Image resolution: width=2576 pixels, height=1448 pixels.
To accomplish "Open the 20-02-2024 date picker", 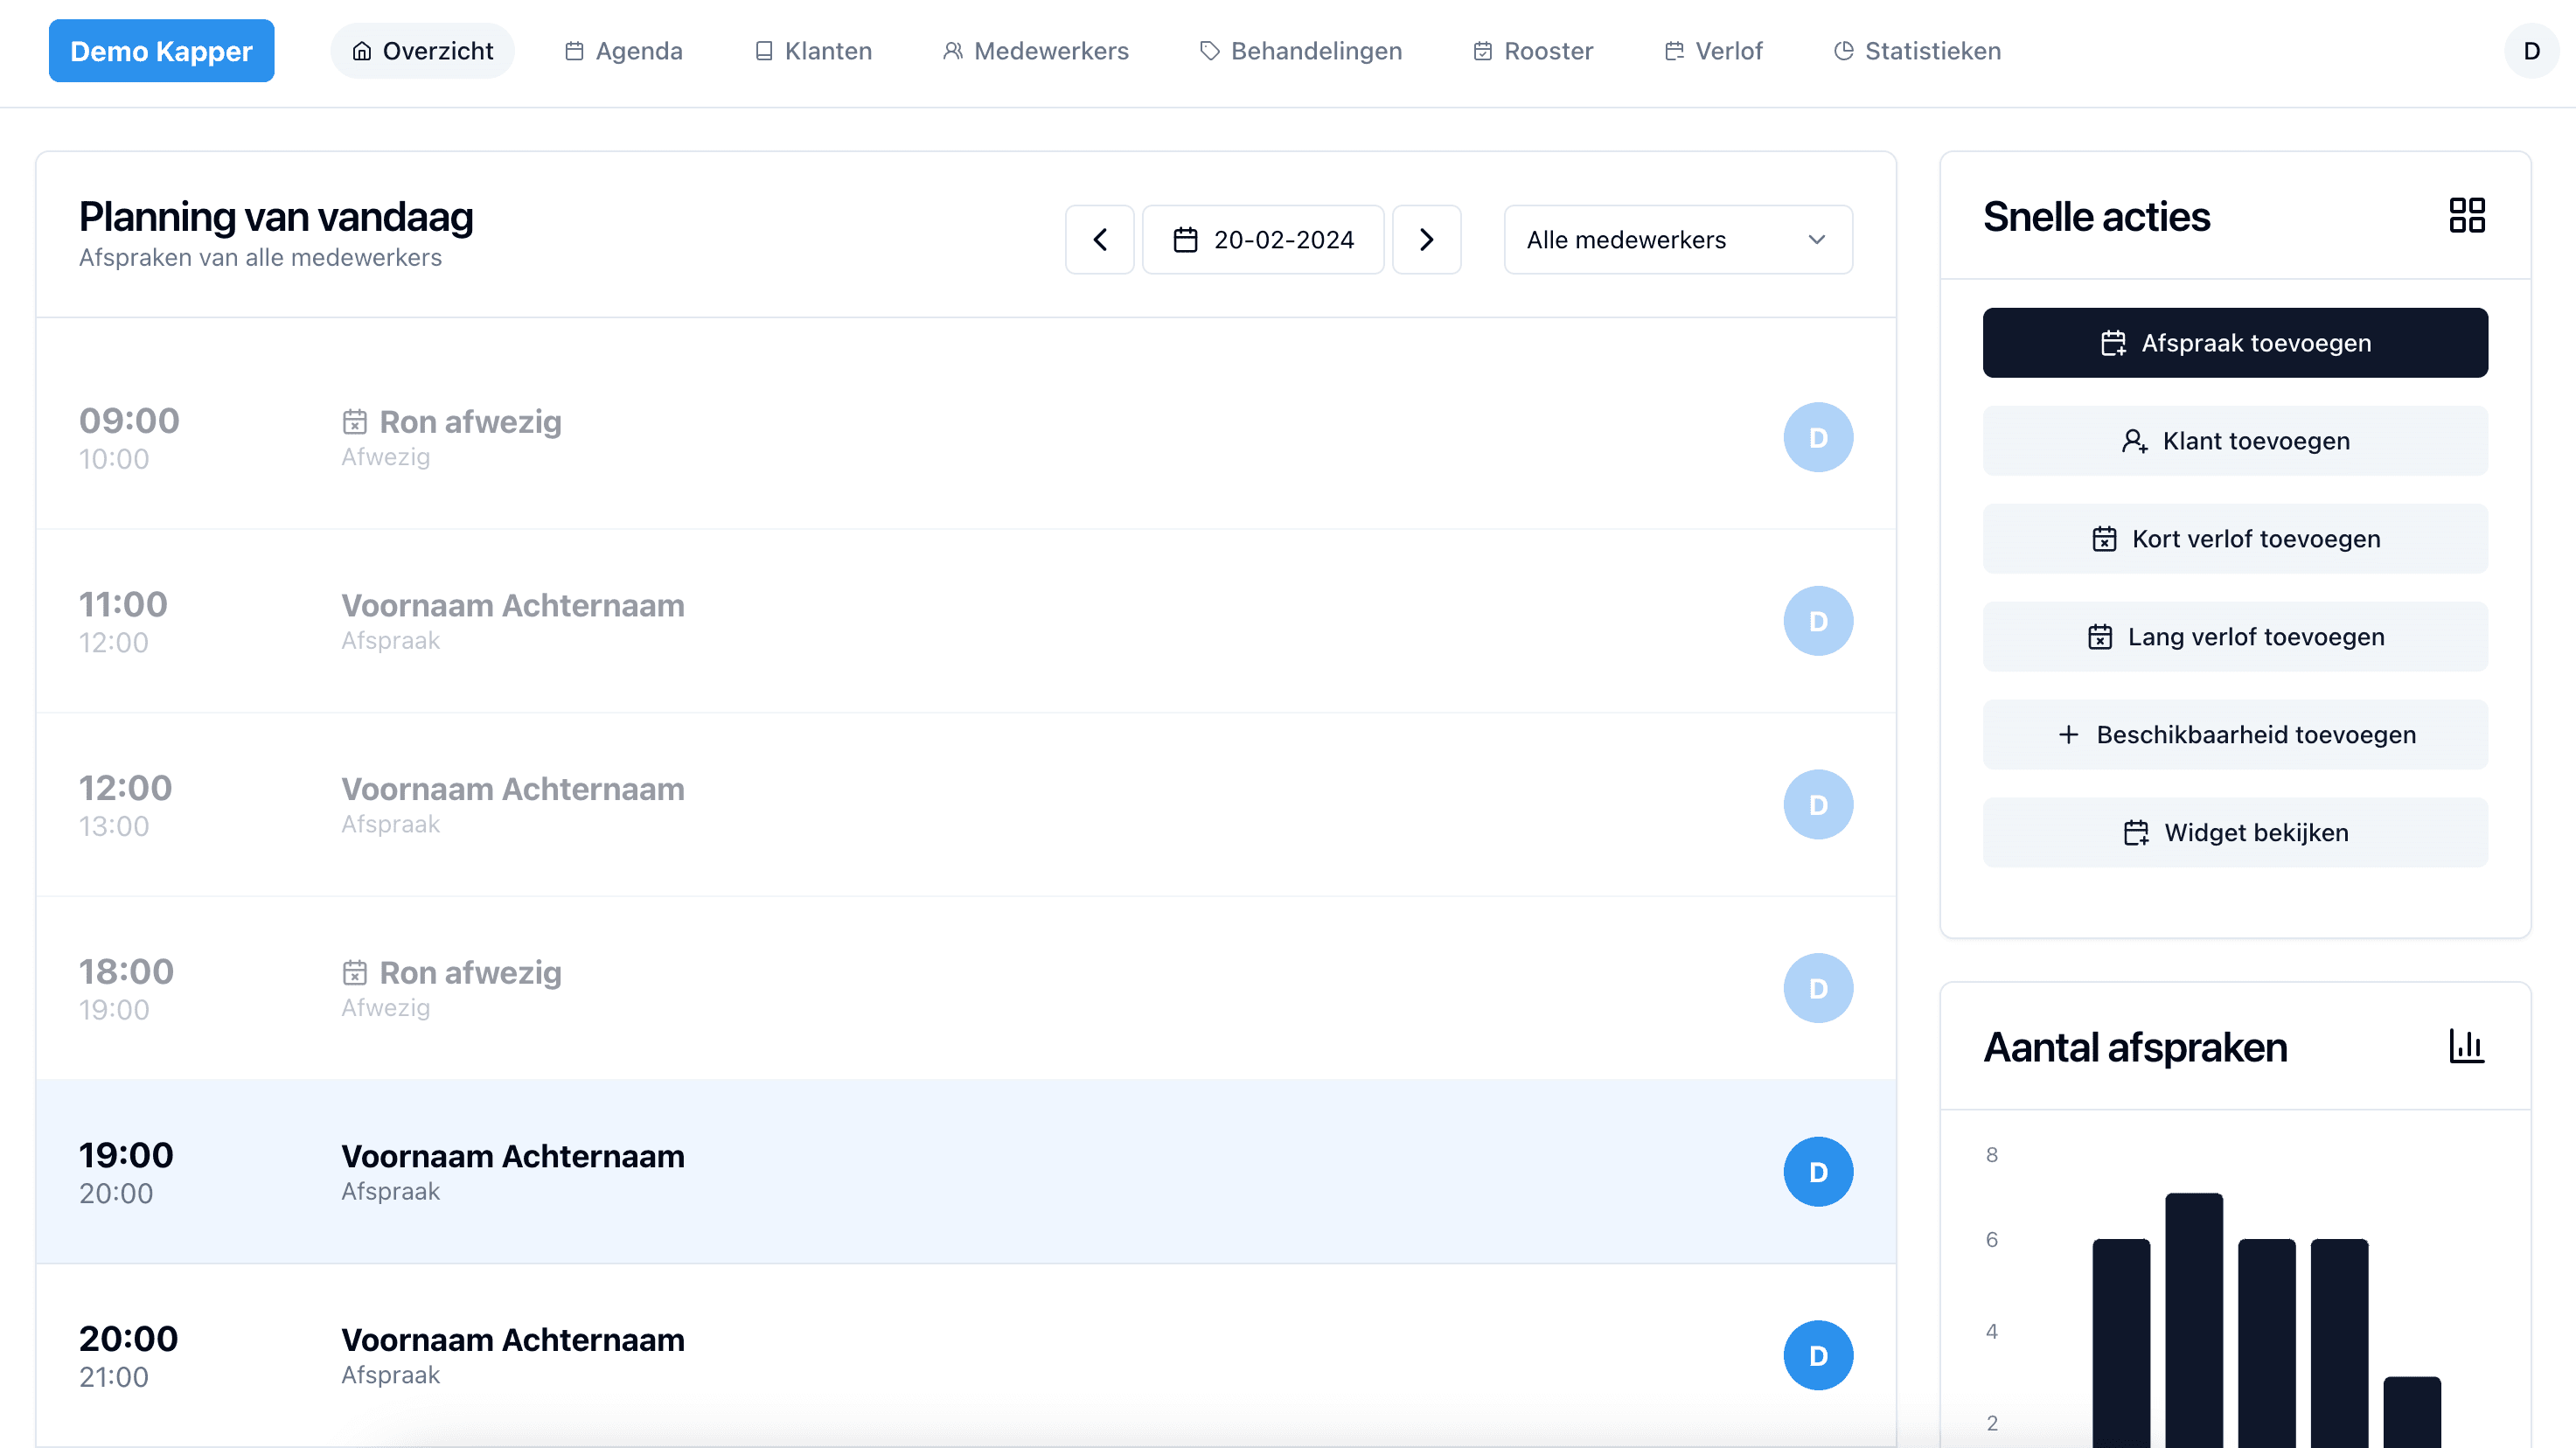I will (1263, 240).
